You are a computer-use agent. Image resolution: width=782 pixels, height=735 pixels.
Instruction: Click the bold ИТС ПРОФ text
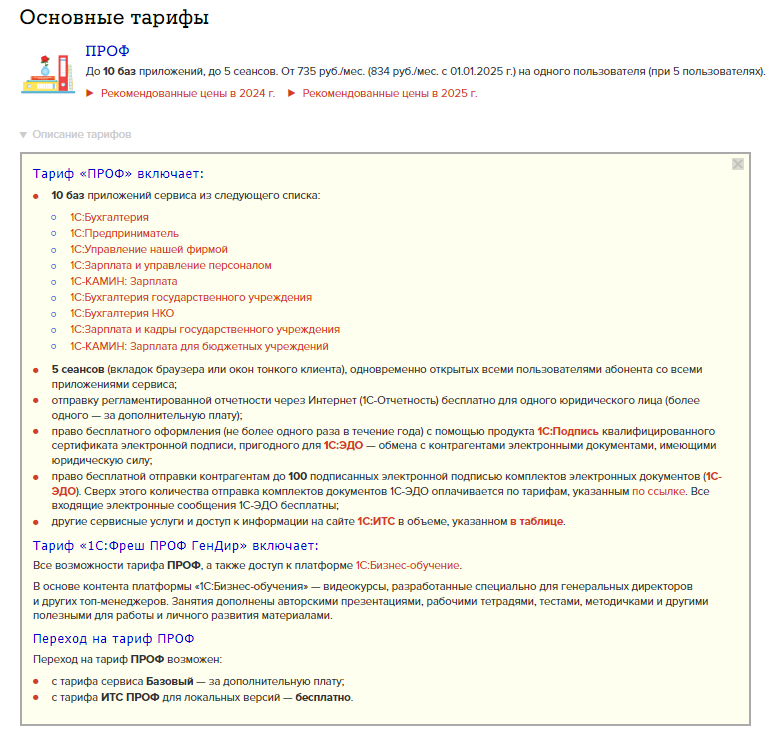click(x=130, y=697)
